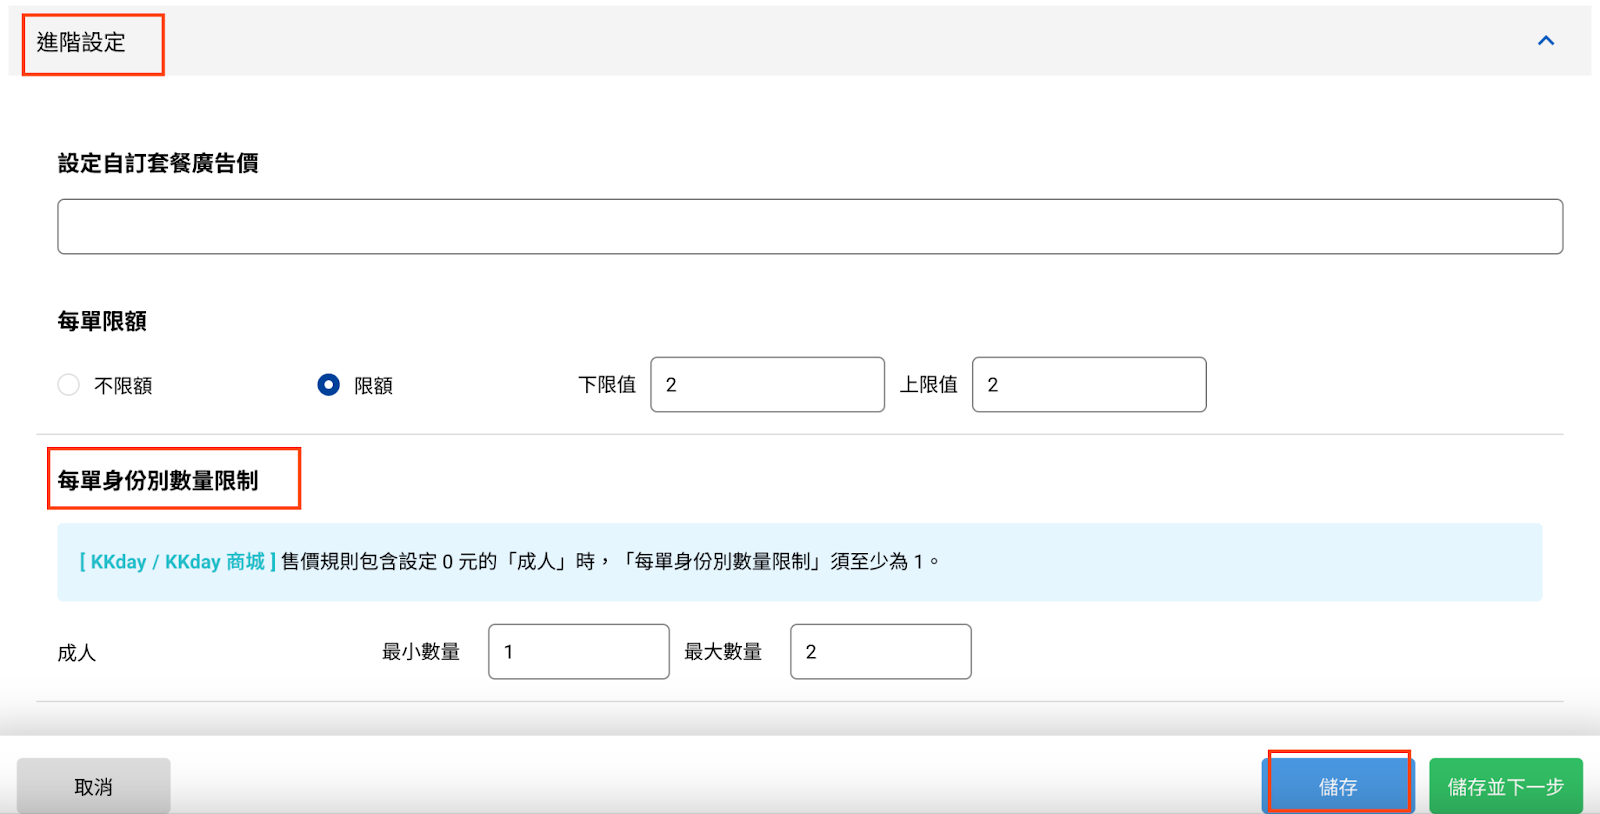Click the 下限值 label
Viewport: 1600px width, 814px height.
(x=607, y=385)
